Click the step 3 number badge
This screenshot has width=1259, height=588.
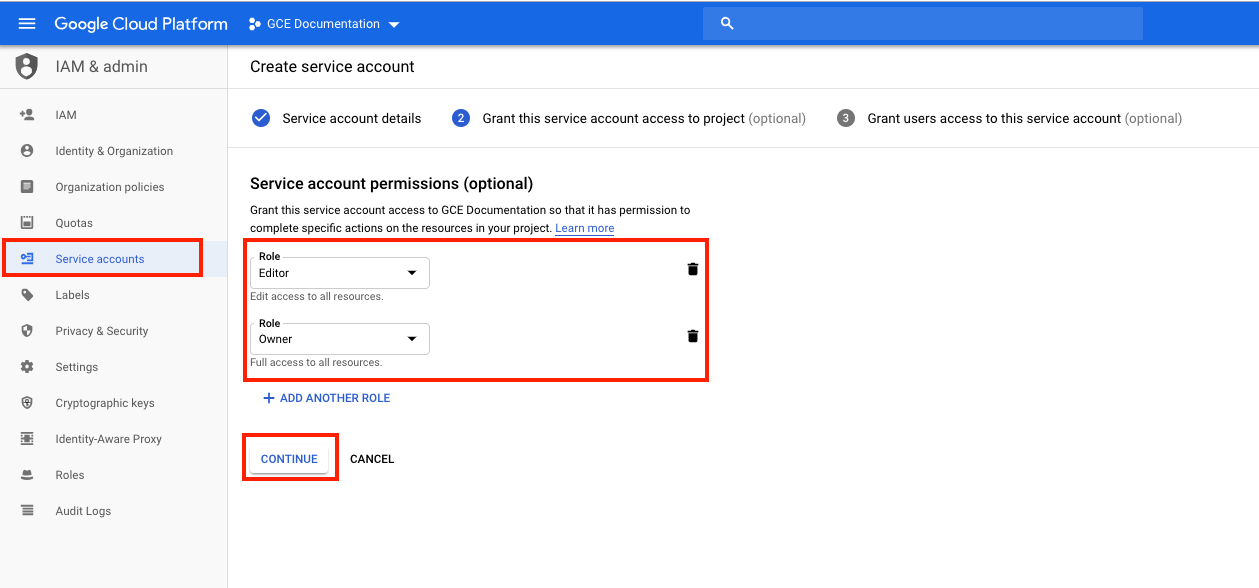click(846, 118)
